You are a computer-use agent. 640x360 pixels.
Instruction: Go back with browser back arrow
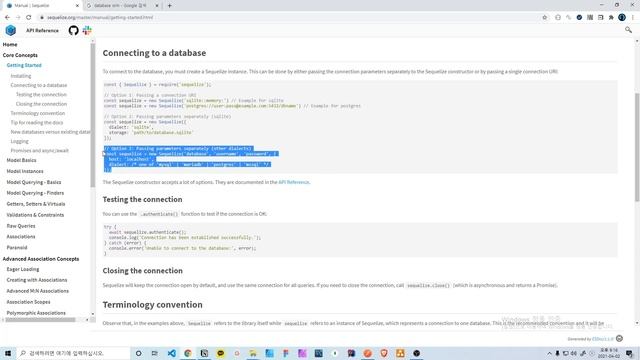7,18
